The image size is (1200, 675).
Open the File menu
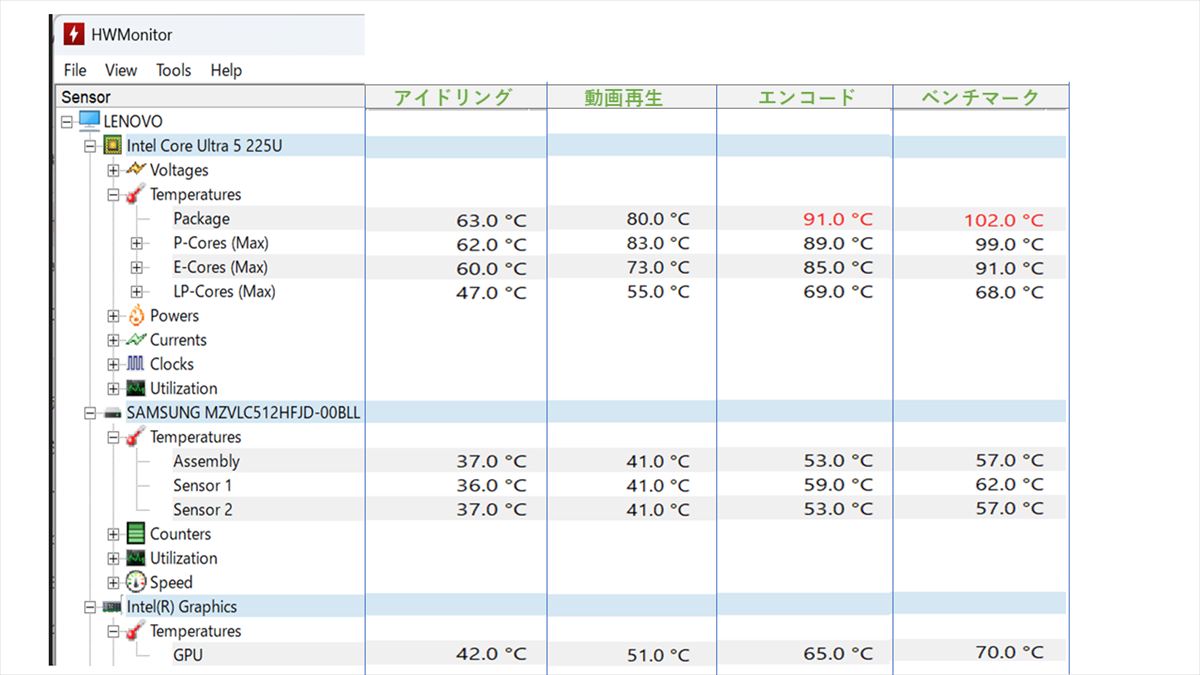pos(75,70)
